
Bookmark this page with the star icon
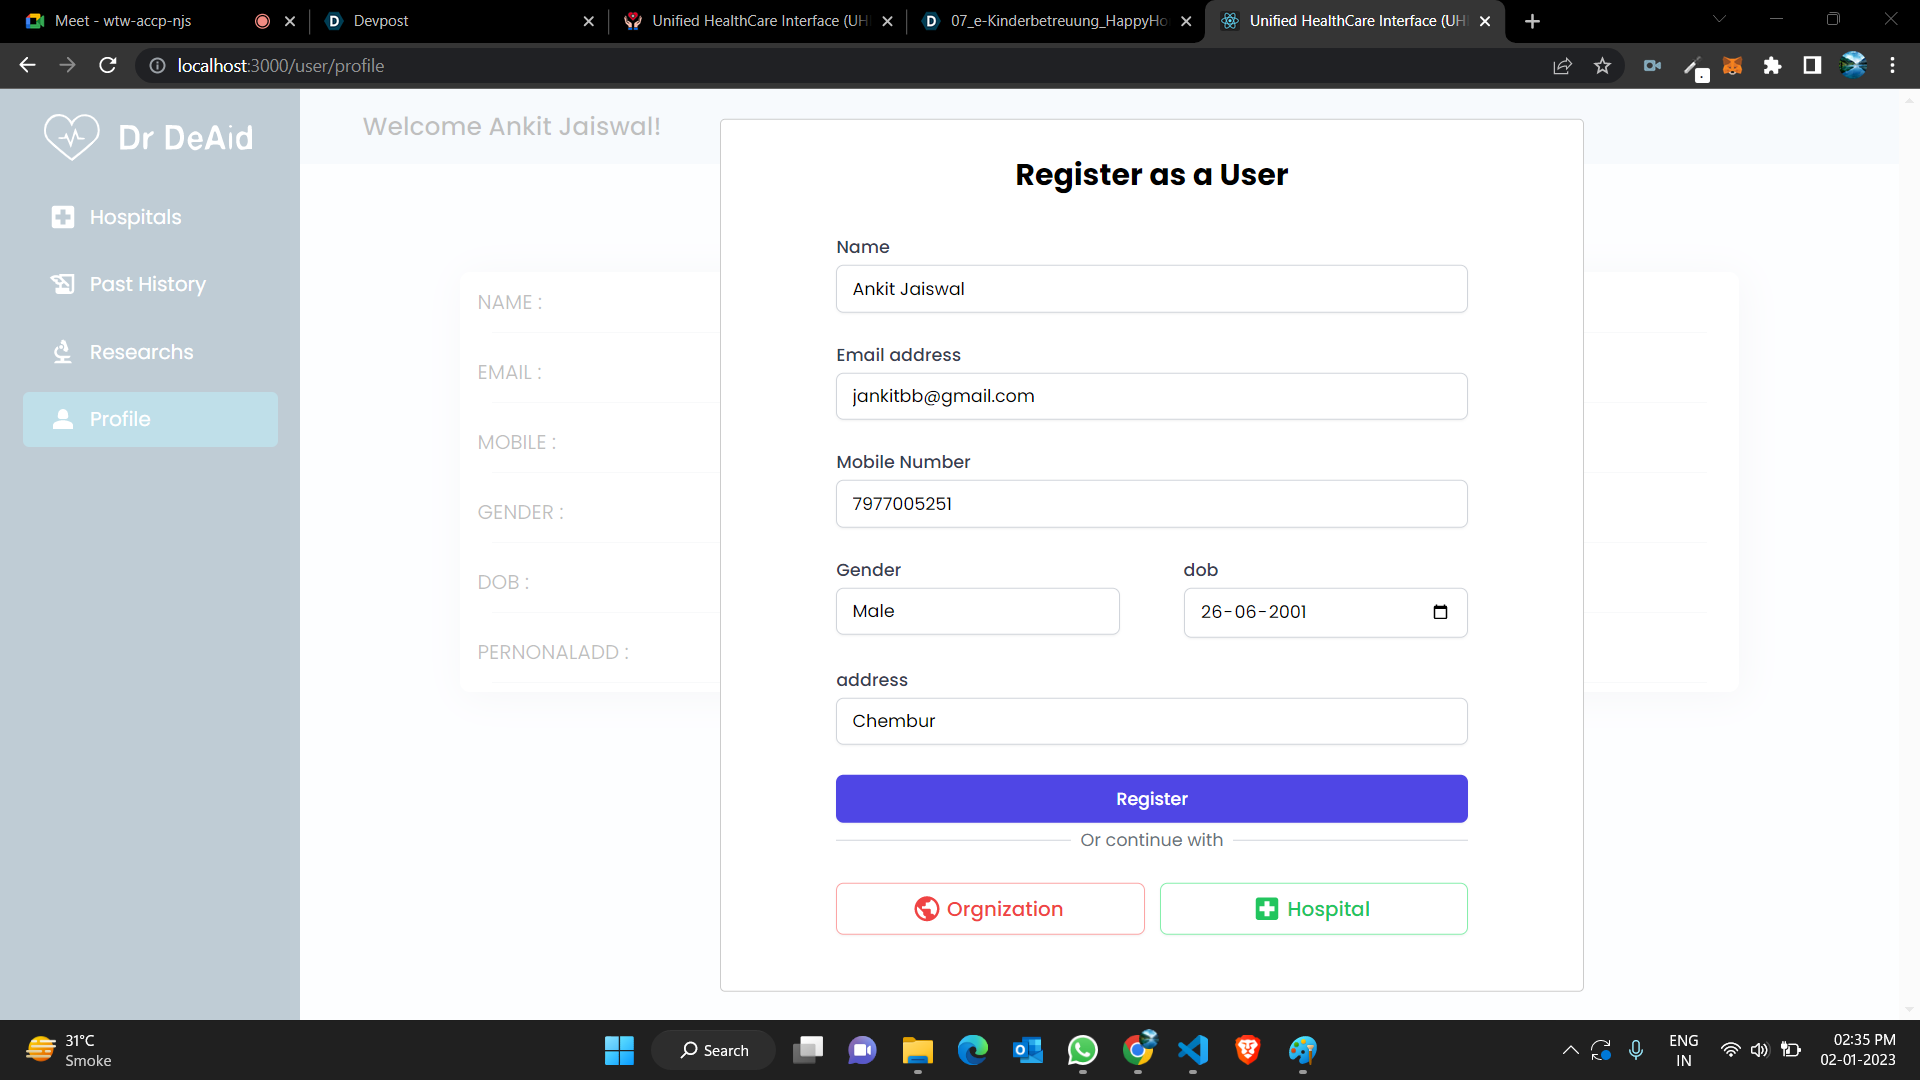(1602, 66)
